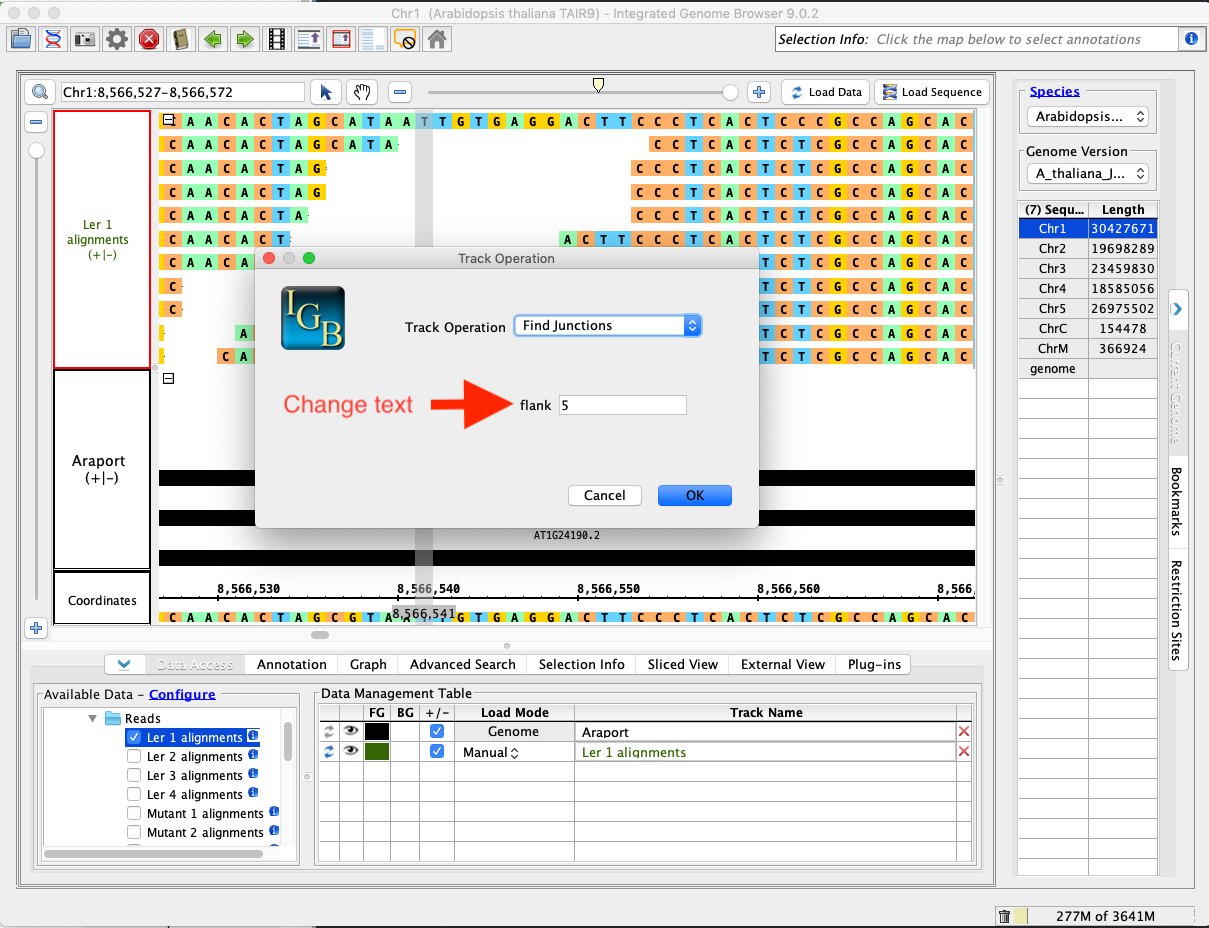This screenshot has height=928, width=1209.
Task: Click the home icon in toolbar
Action: (436, 39)
